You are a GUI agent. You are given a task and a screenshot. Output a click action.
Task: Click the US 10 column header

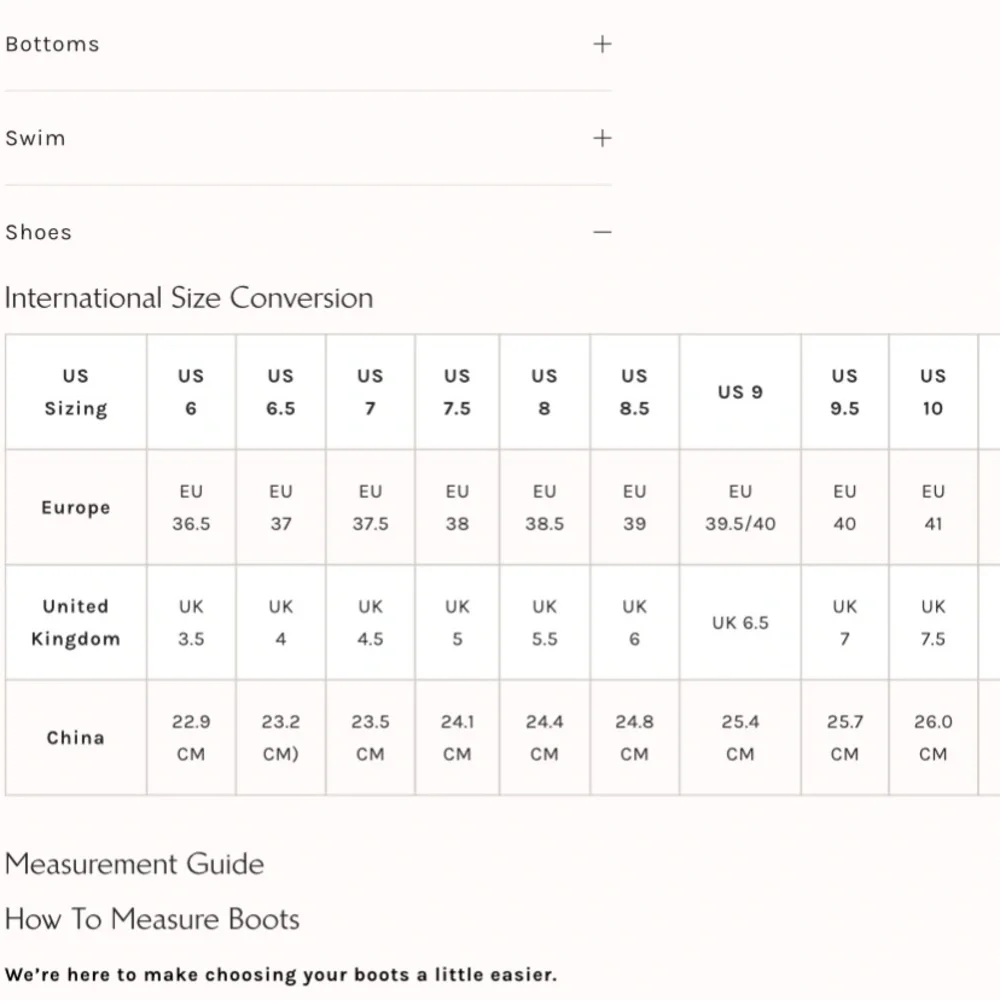point(933,392)
